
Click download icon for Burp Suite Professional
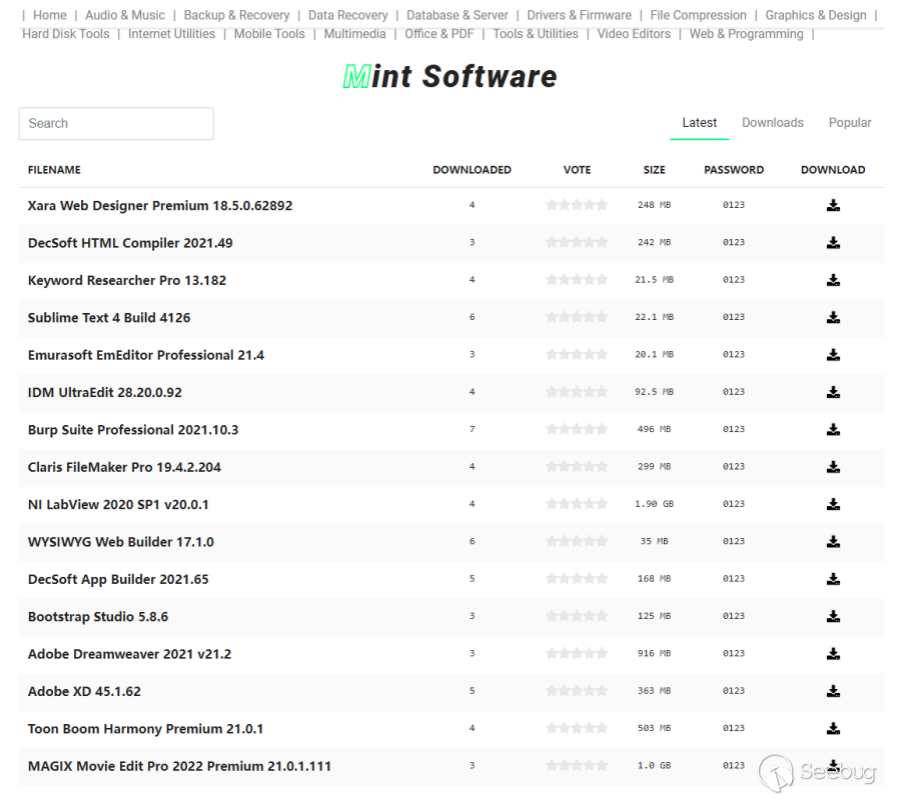point(833,430)
